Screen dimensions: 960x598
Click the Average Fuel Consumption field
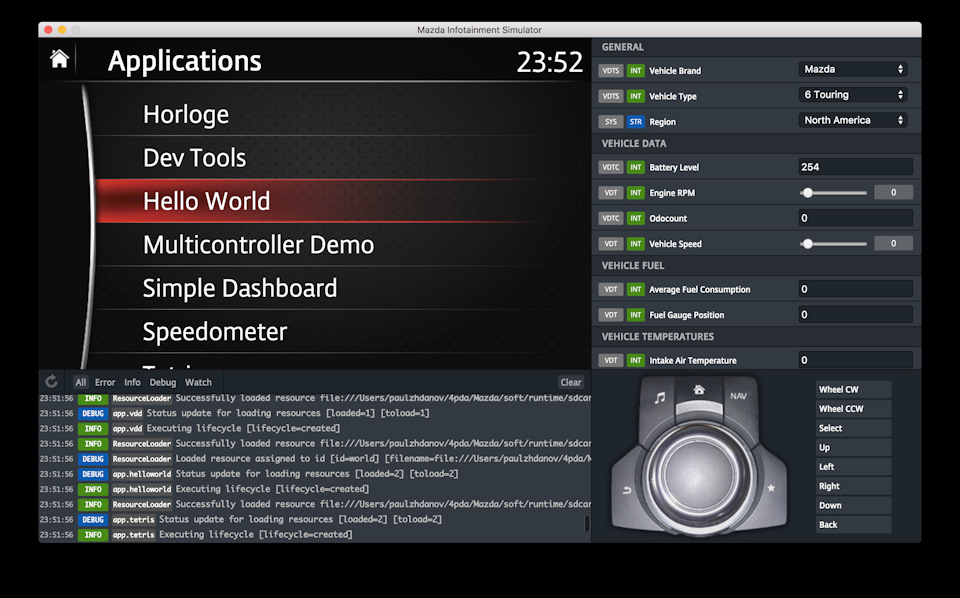[855, 289]
